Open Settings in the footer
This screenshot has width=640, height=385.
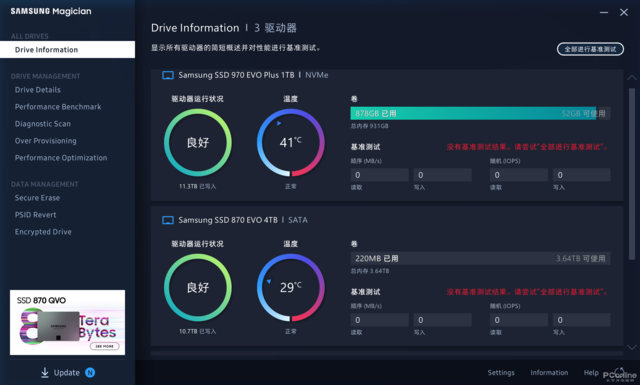pyautogui.click(x=501, y=373)
